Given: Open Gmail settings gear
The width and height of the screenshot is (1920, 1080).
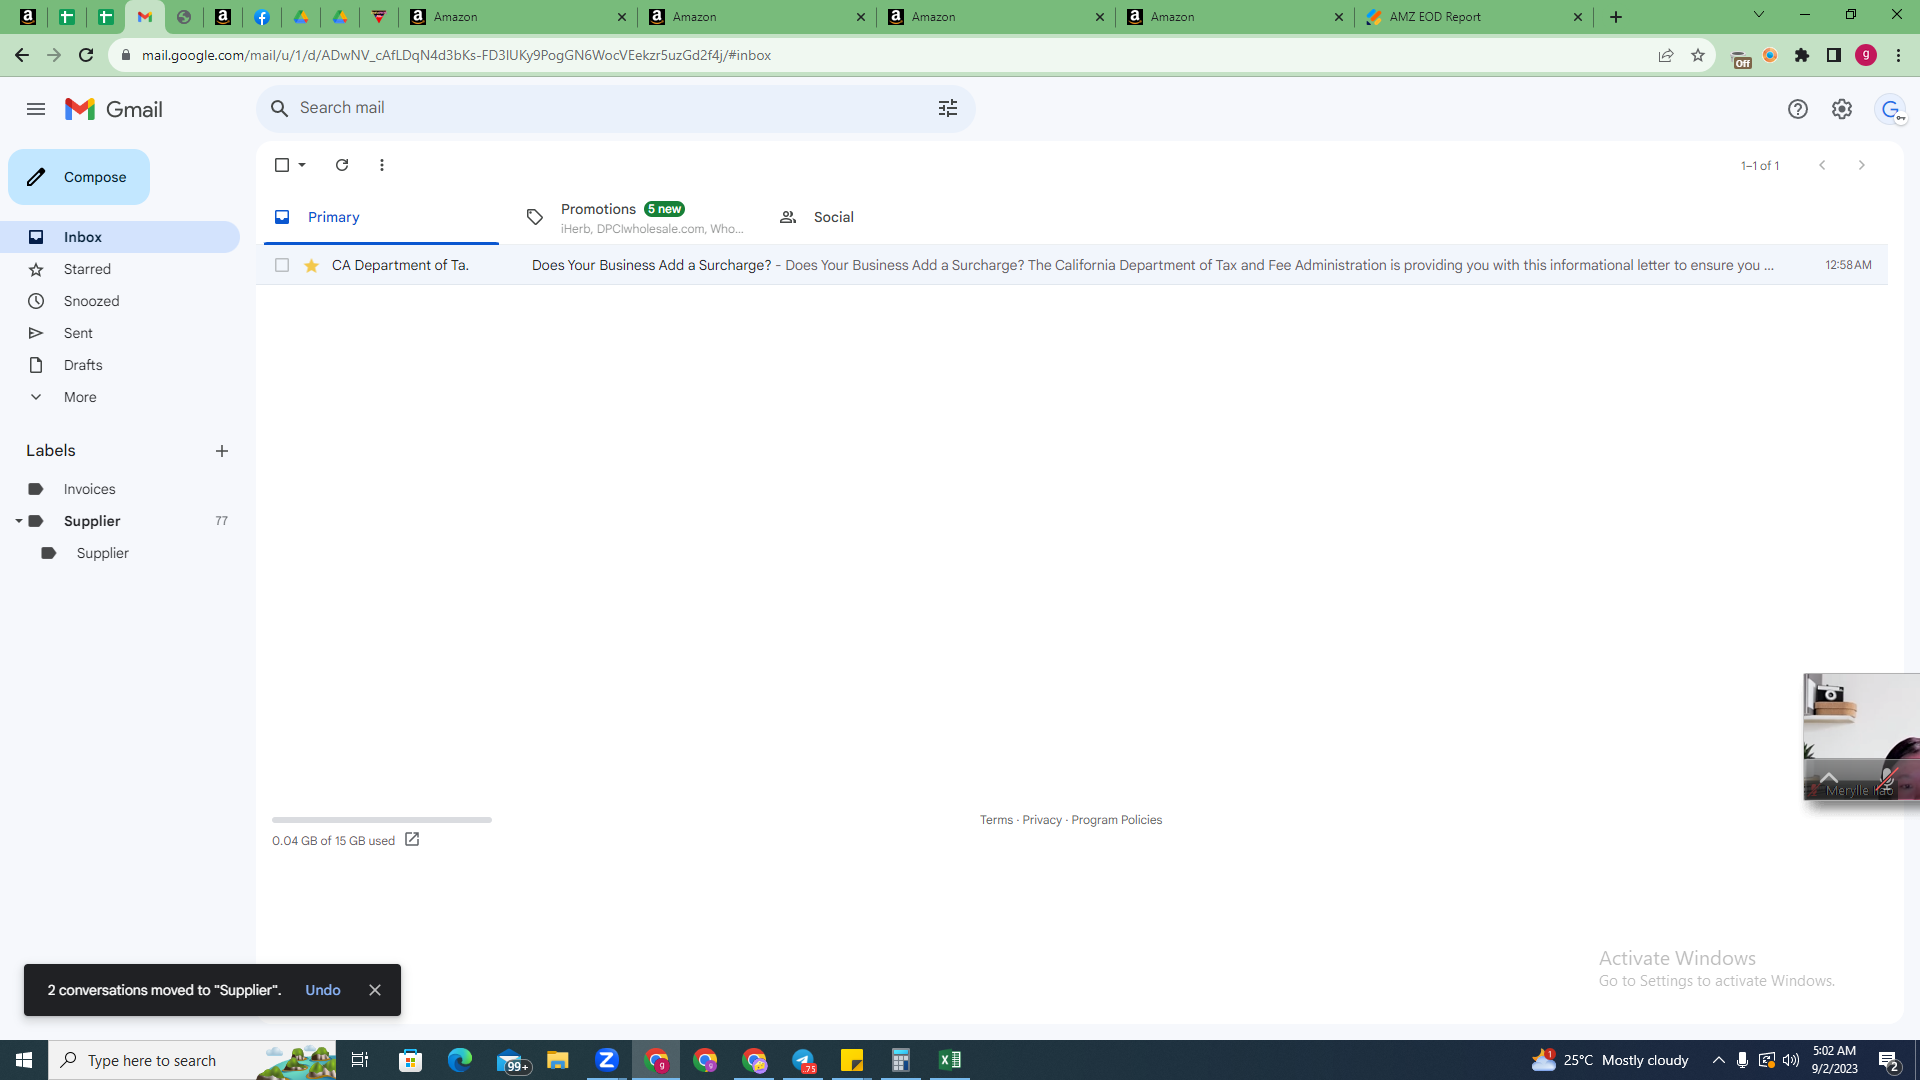Looking at the screenshot, I should (1842, 109).
